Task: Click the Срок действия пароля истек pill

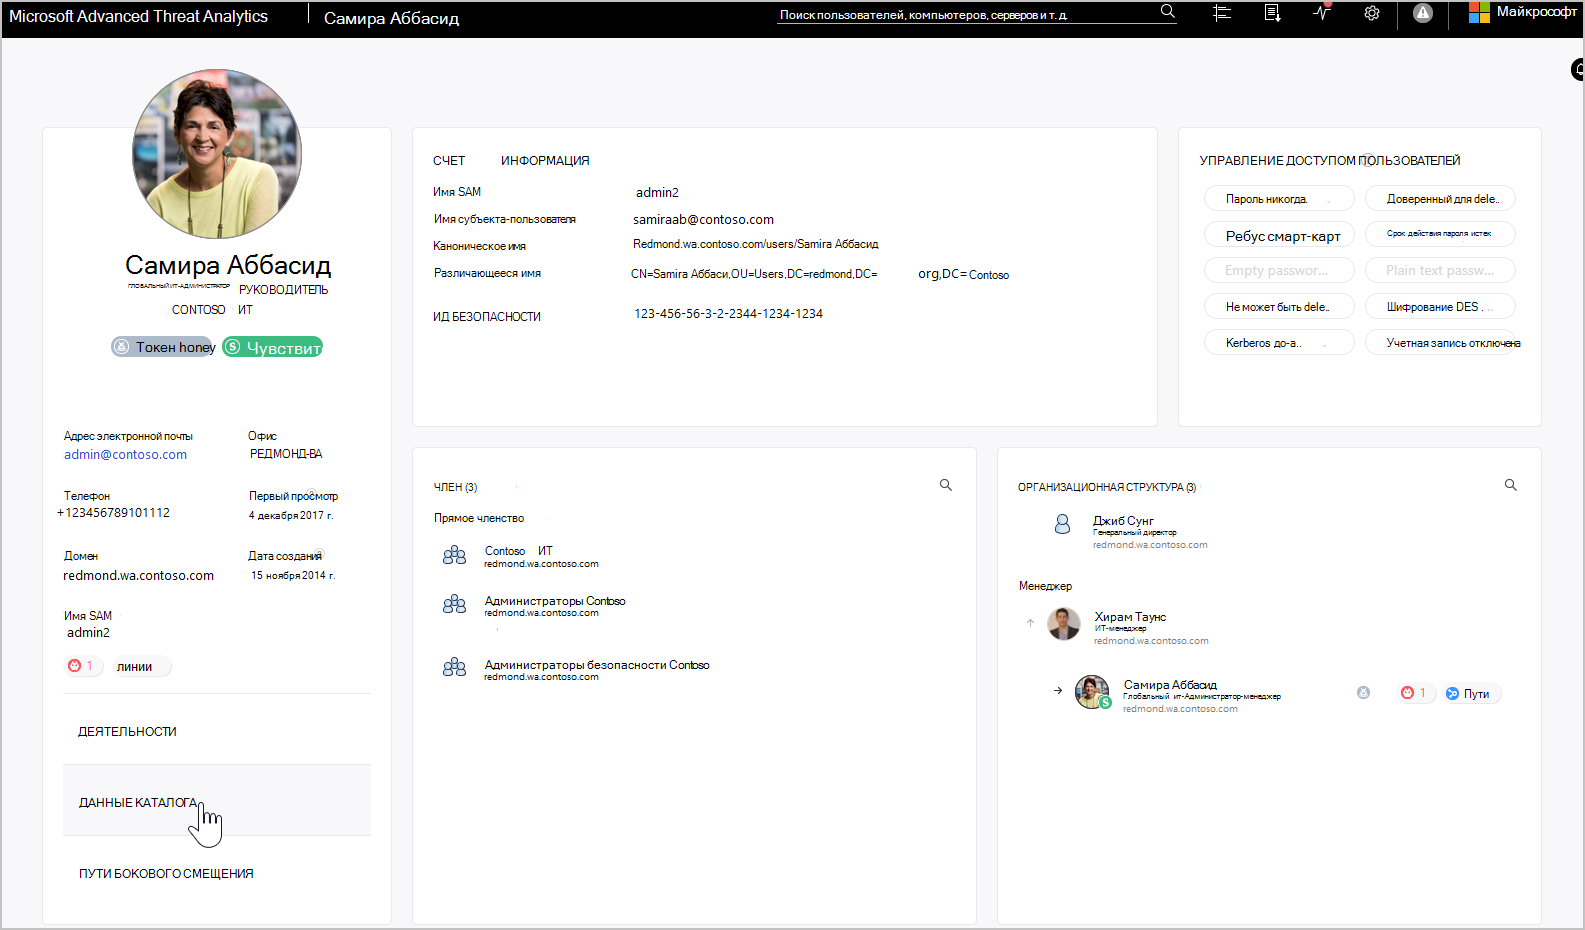Action: (x=1440, y=234)
